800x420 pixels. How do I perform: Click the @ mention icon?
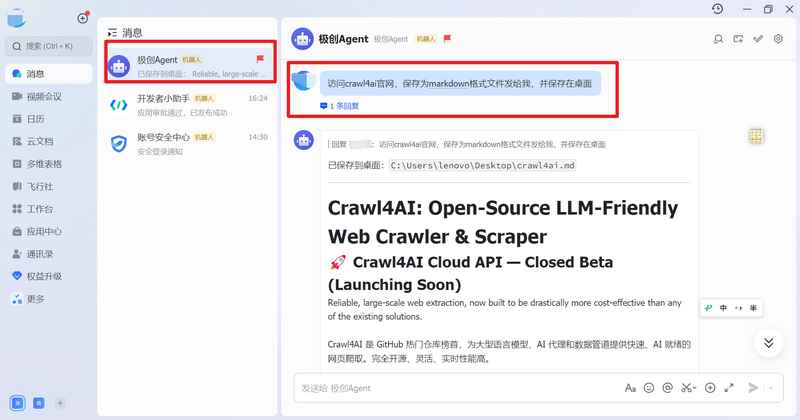pyautogui.click(x=667, y=388)
